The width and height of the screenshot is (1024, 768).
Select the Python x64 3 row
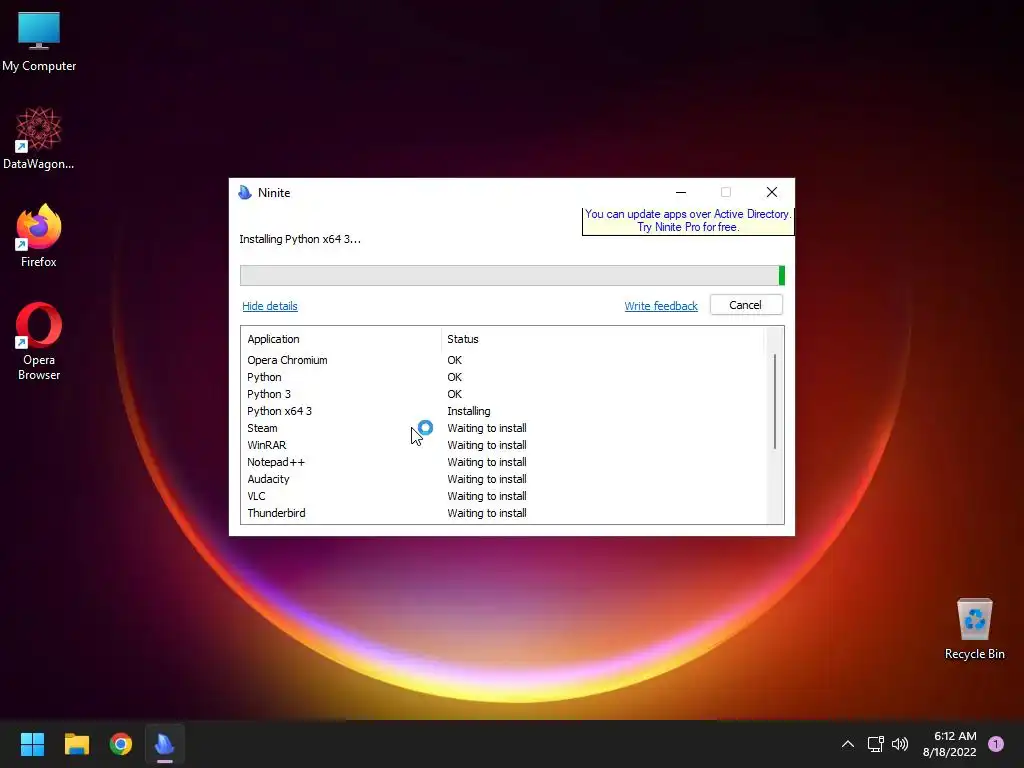pyautogui.click(x=503, y=411)
